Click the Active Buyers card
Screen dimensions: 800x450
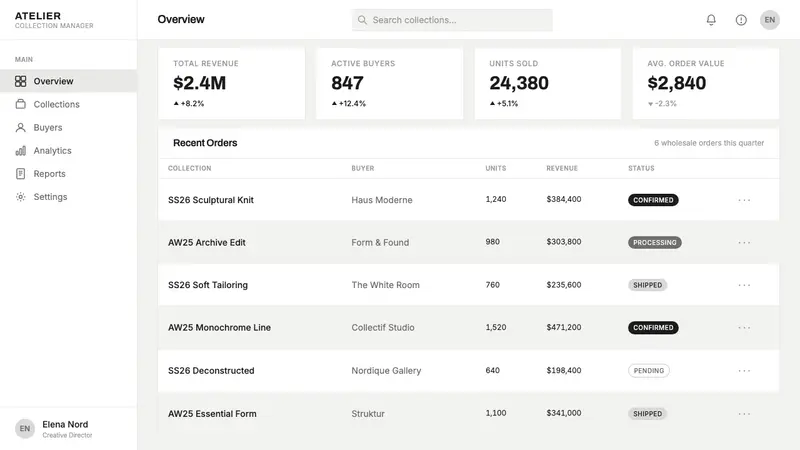point(390,84)
